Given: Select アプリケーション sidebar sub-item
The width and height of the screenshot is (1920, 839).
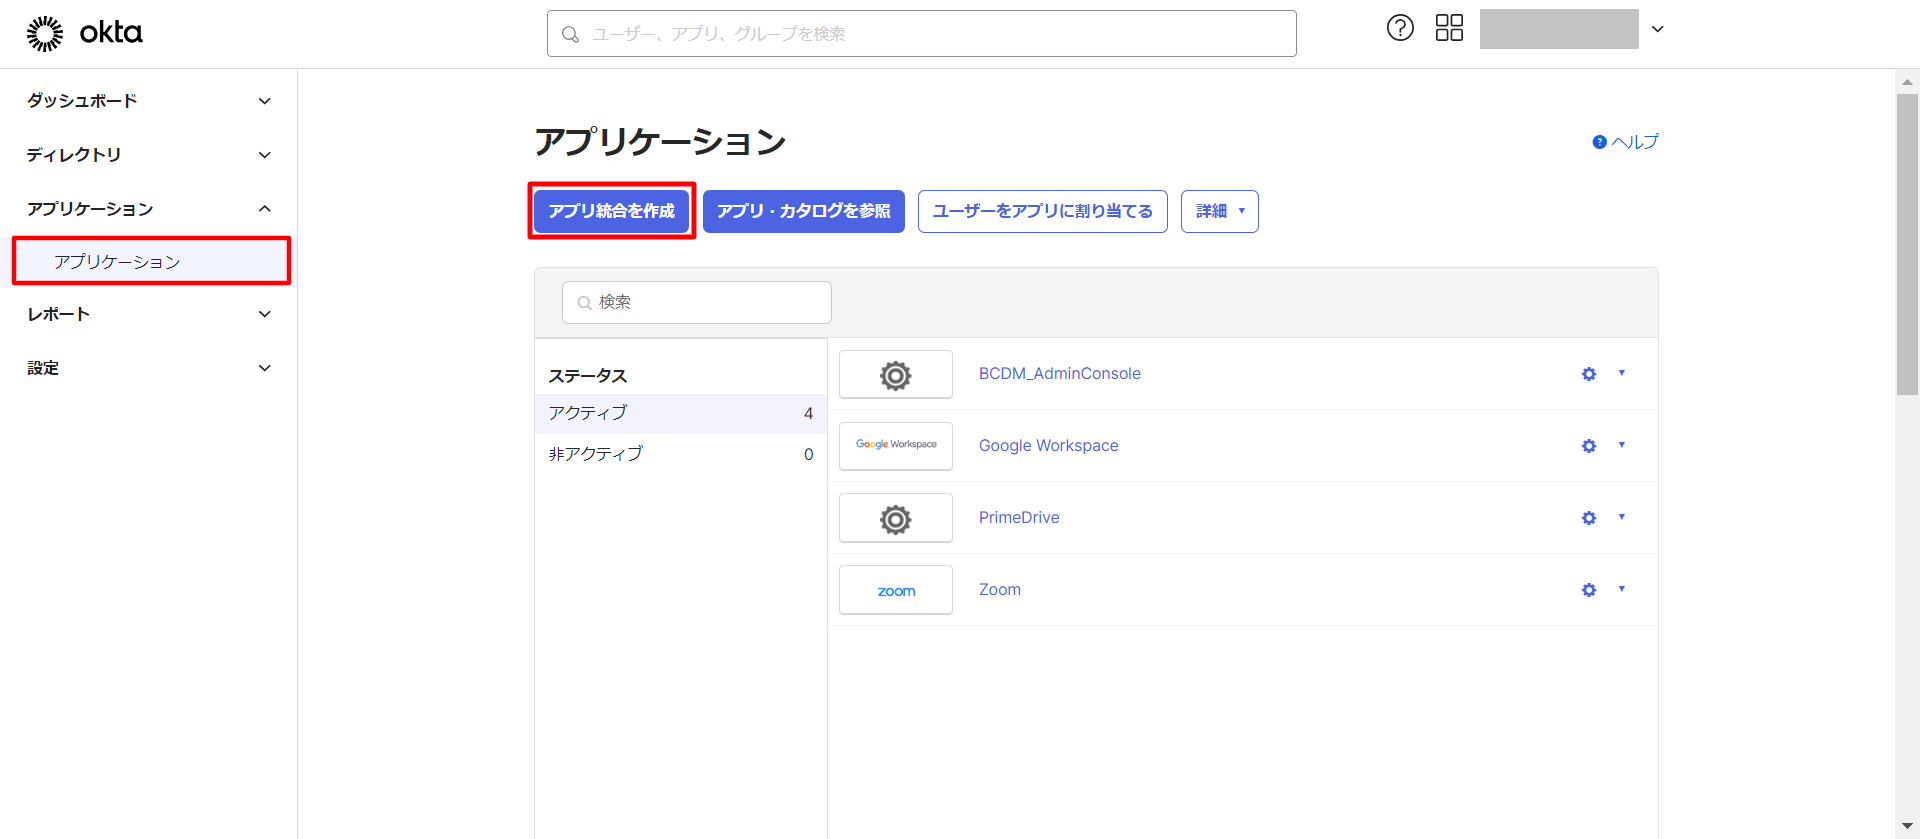Looking at the screenshot, I should (x=152, y=262).
